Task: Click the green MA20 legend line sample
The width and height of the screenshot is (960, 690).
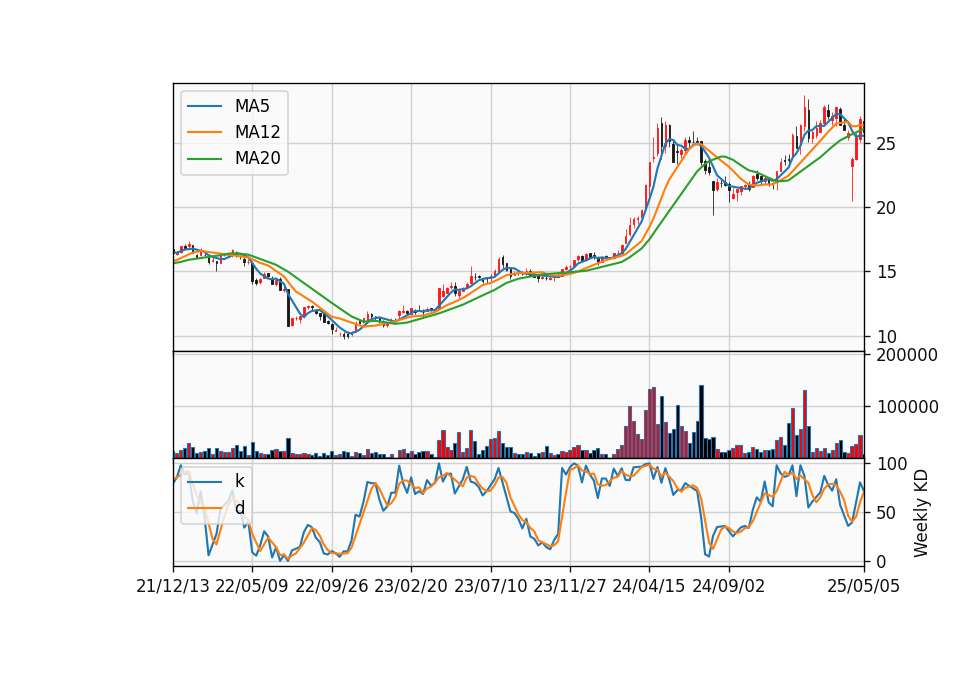Action: coord(204,159)
